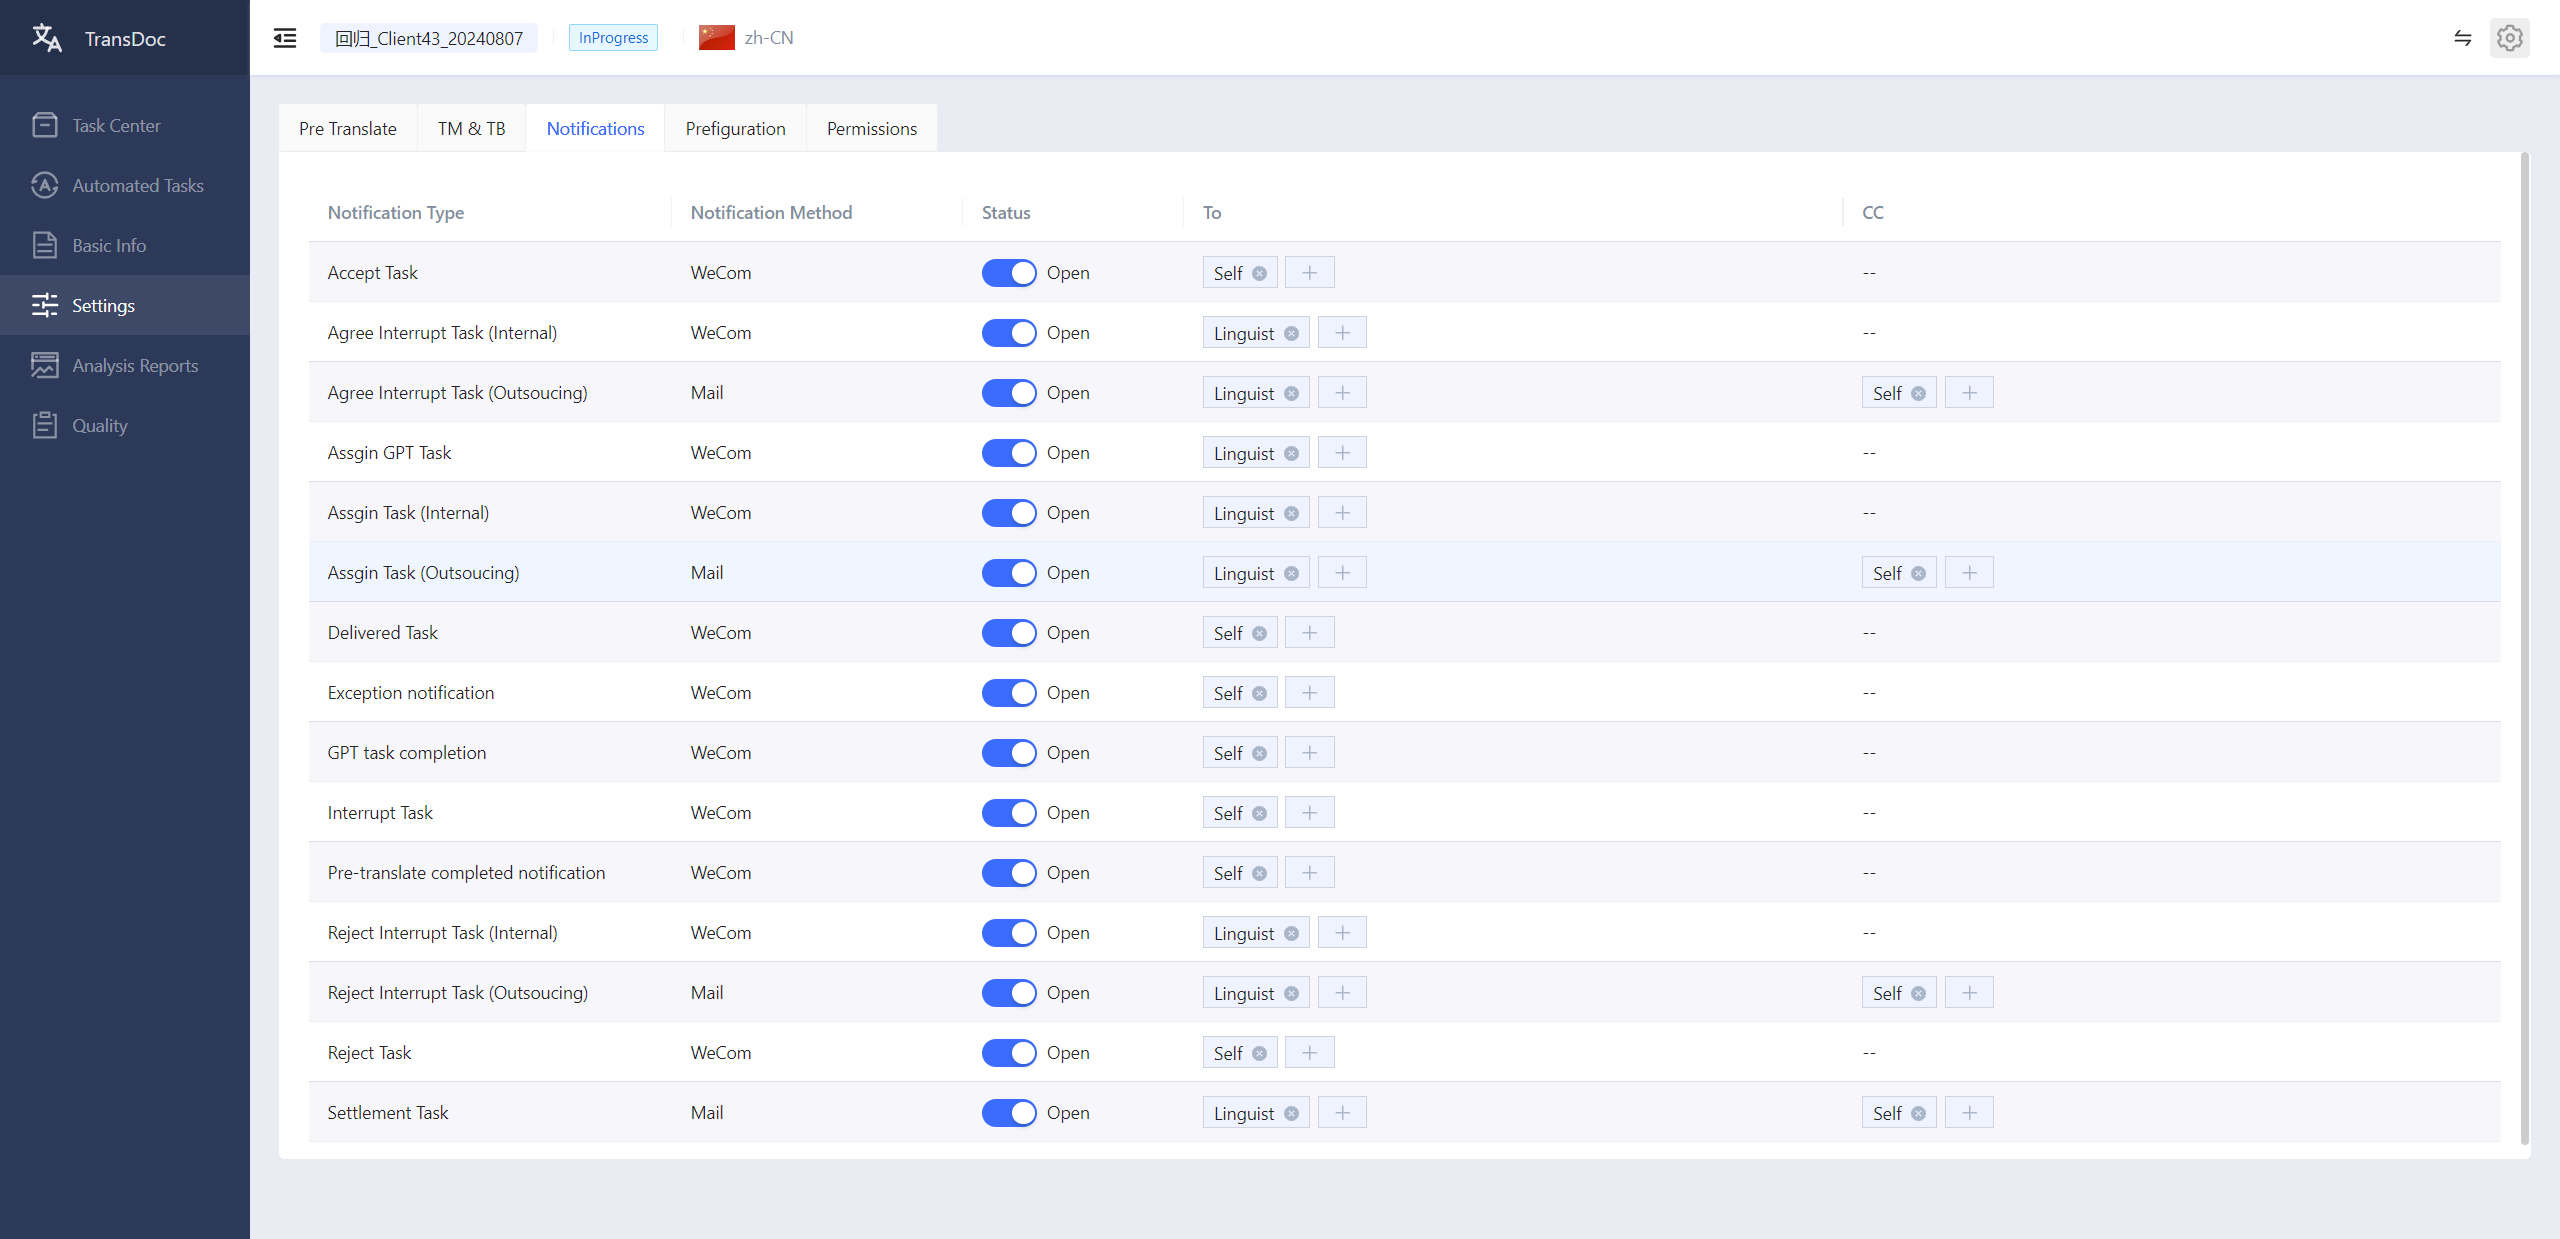Click the zh-CN language flag
This screenshot has height=1239, width=2560.
[716, 38]
